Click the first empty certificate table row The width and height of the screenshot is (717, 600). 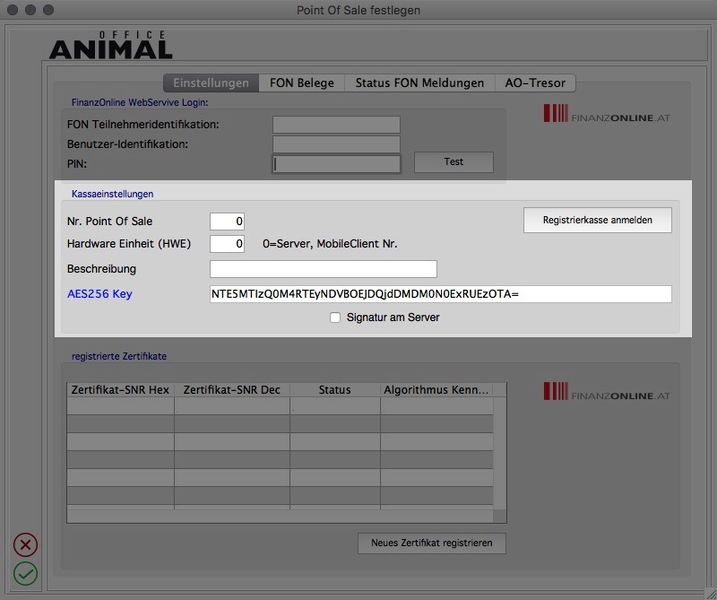tap(280, 406)
